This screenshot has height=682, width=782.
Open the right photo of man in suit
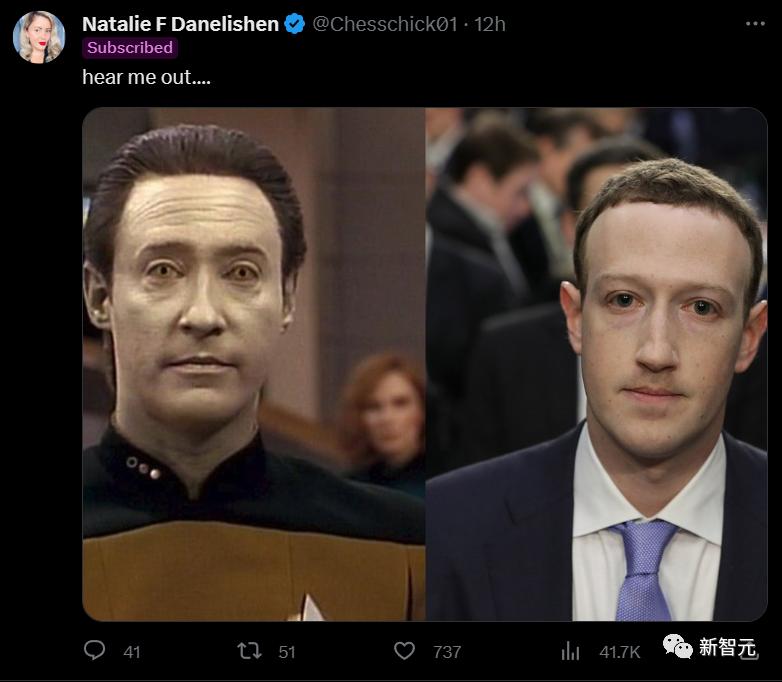[596, 364]
